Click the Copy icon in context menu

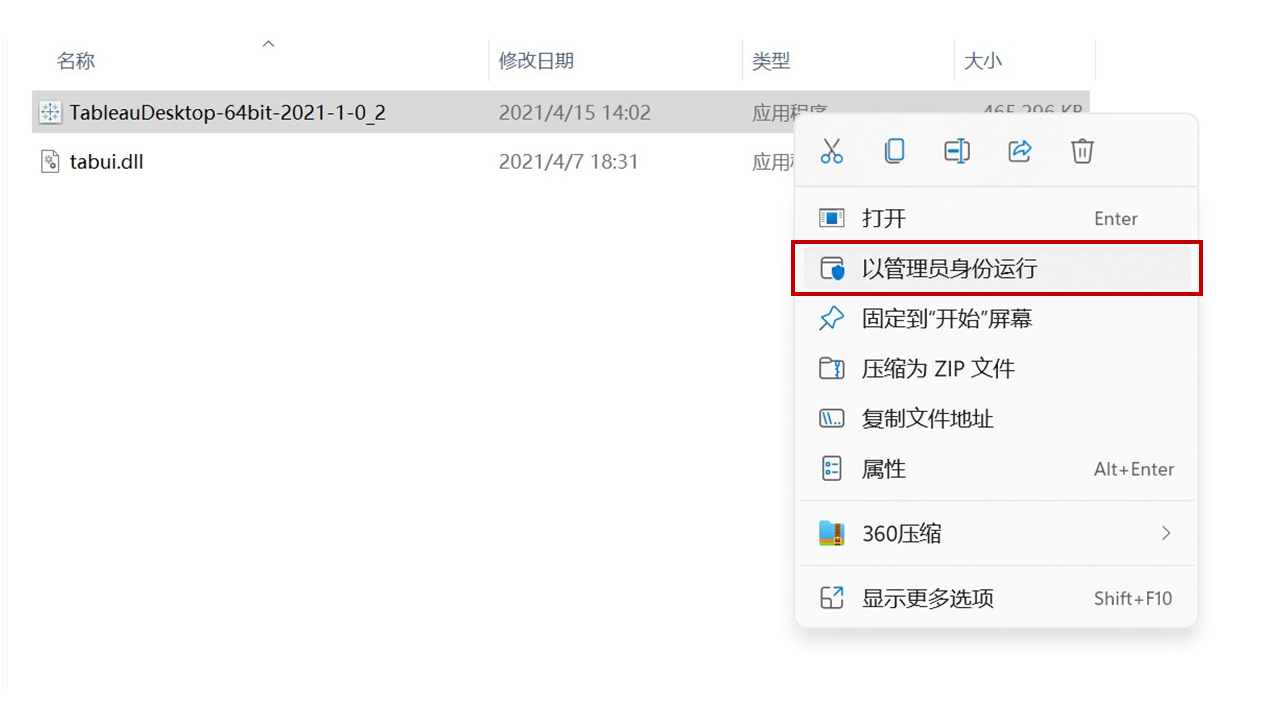[894, 151]
